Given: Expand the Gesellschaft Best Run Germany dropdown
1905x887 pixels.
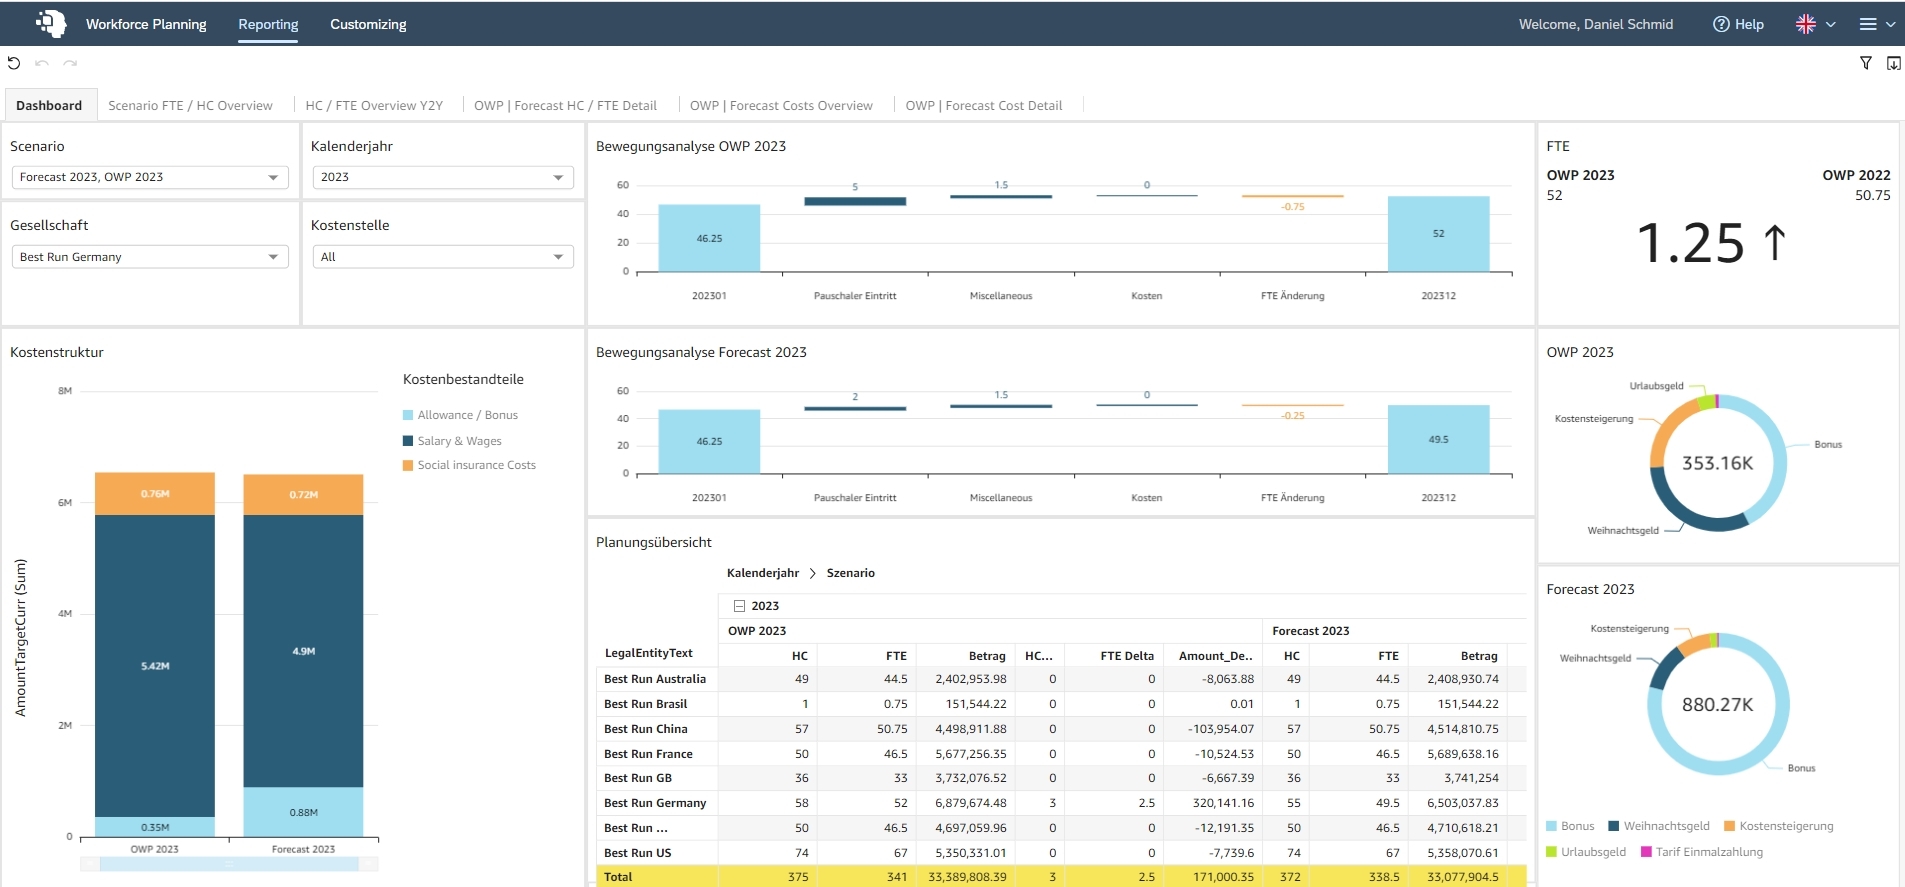Looking at the screenshot, I should tap(150, 257).
